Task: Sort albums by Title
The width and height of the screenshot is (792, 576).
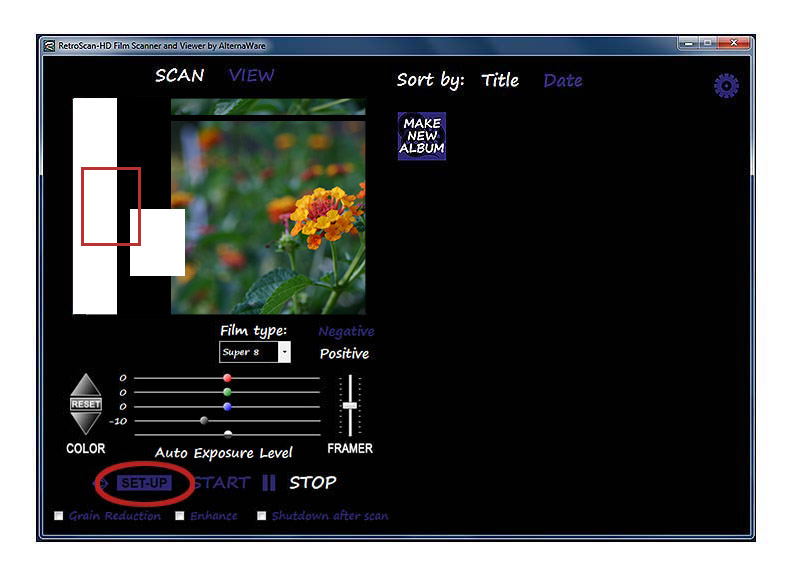Action: pos(500,81)
